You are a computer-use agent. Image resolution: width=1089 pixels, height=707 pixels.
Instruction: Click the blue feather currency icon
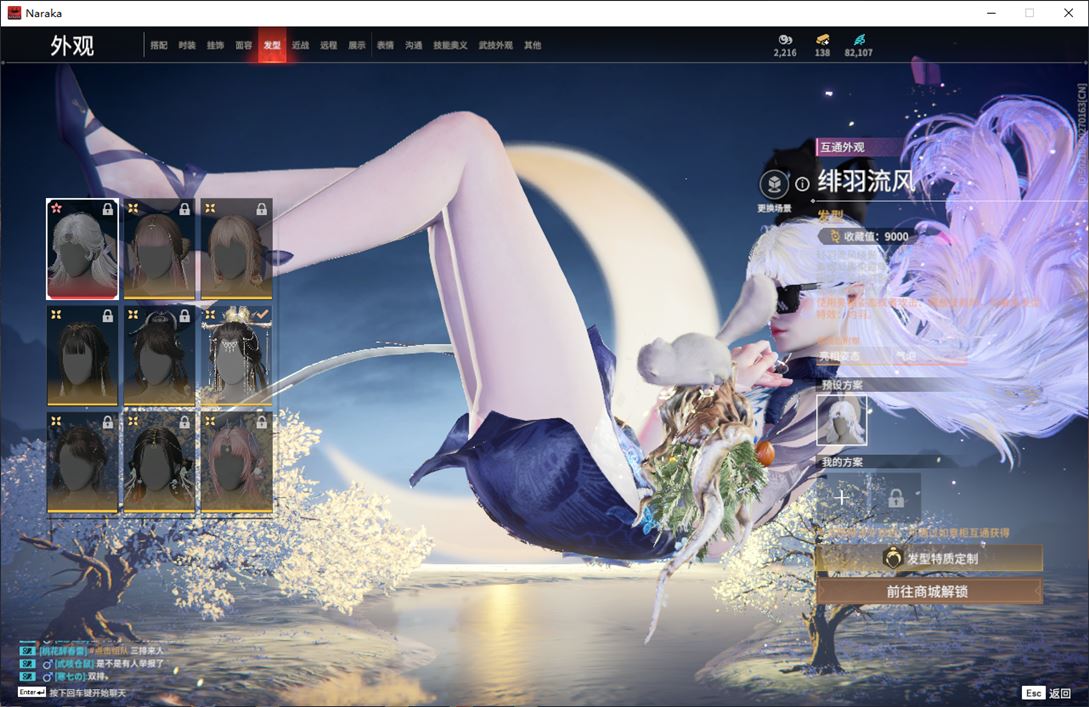(x=859, y=40)
